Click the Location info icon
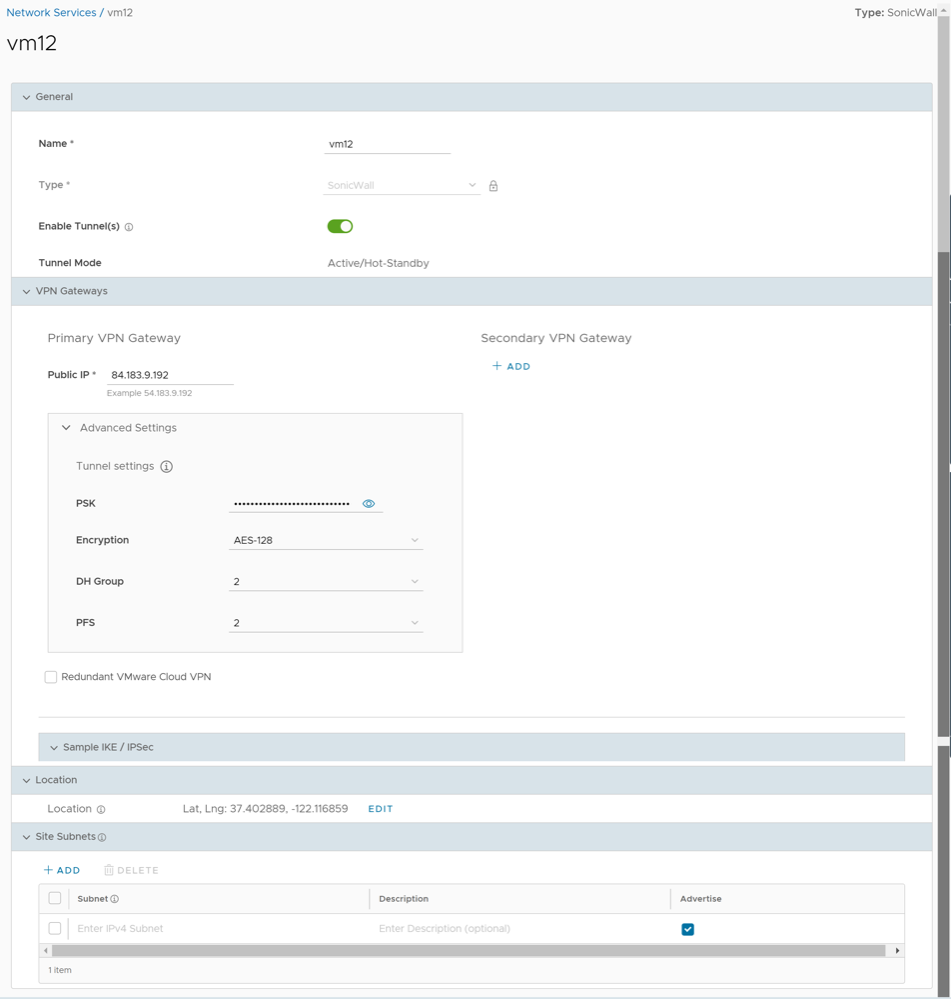The height and width of the screenshot is (999, 951). [x=101, y=809]
